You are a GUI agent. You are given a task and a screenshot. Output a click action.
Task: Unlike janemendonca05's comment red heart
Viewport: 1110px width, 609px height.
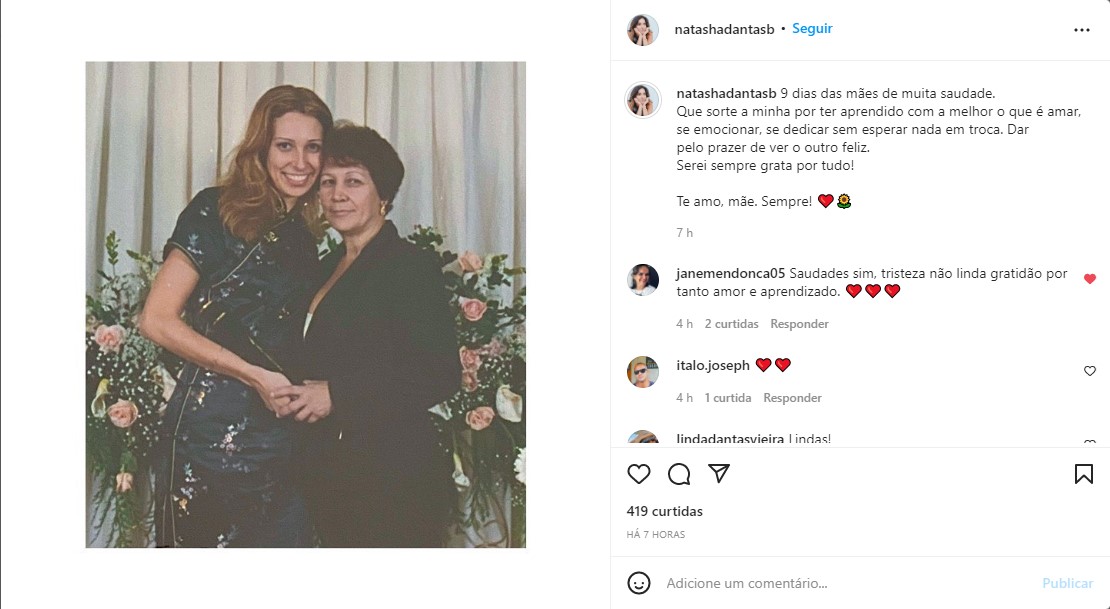(x=1090, y=279)
